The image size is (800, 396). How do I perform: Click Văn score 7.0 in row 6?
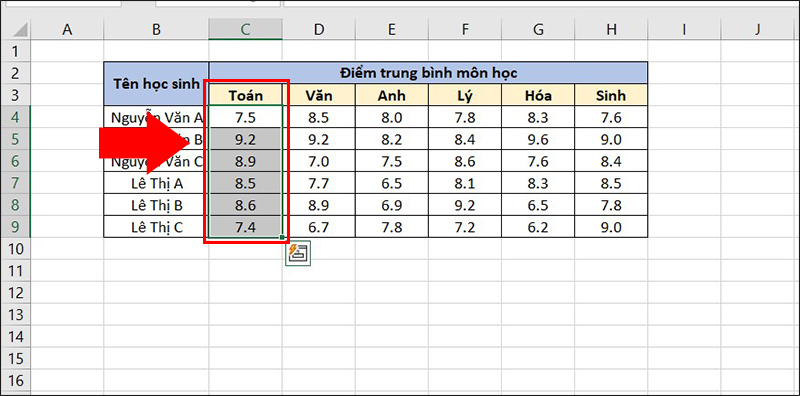tap(319, 161)
